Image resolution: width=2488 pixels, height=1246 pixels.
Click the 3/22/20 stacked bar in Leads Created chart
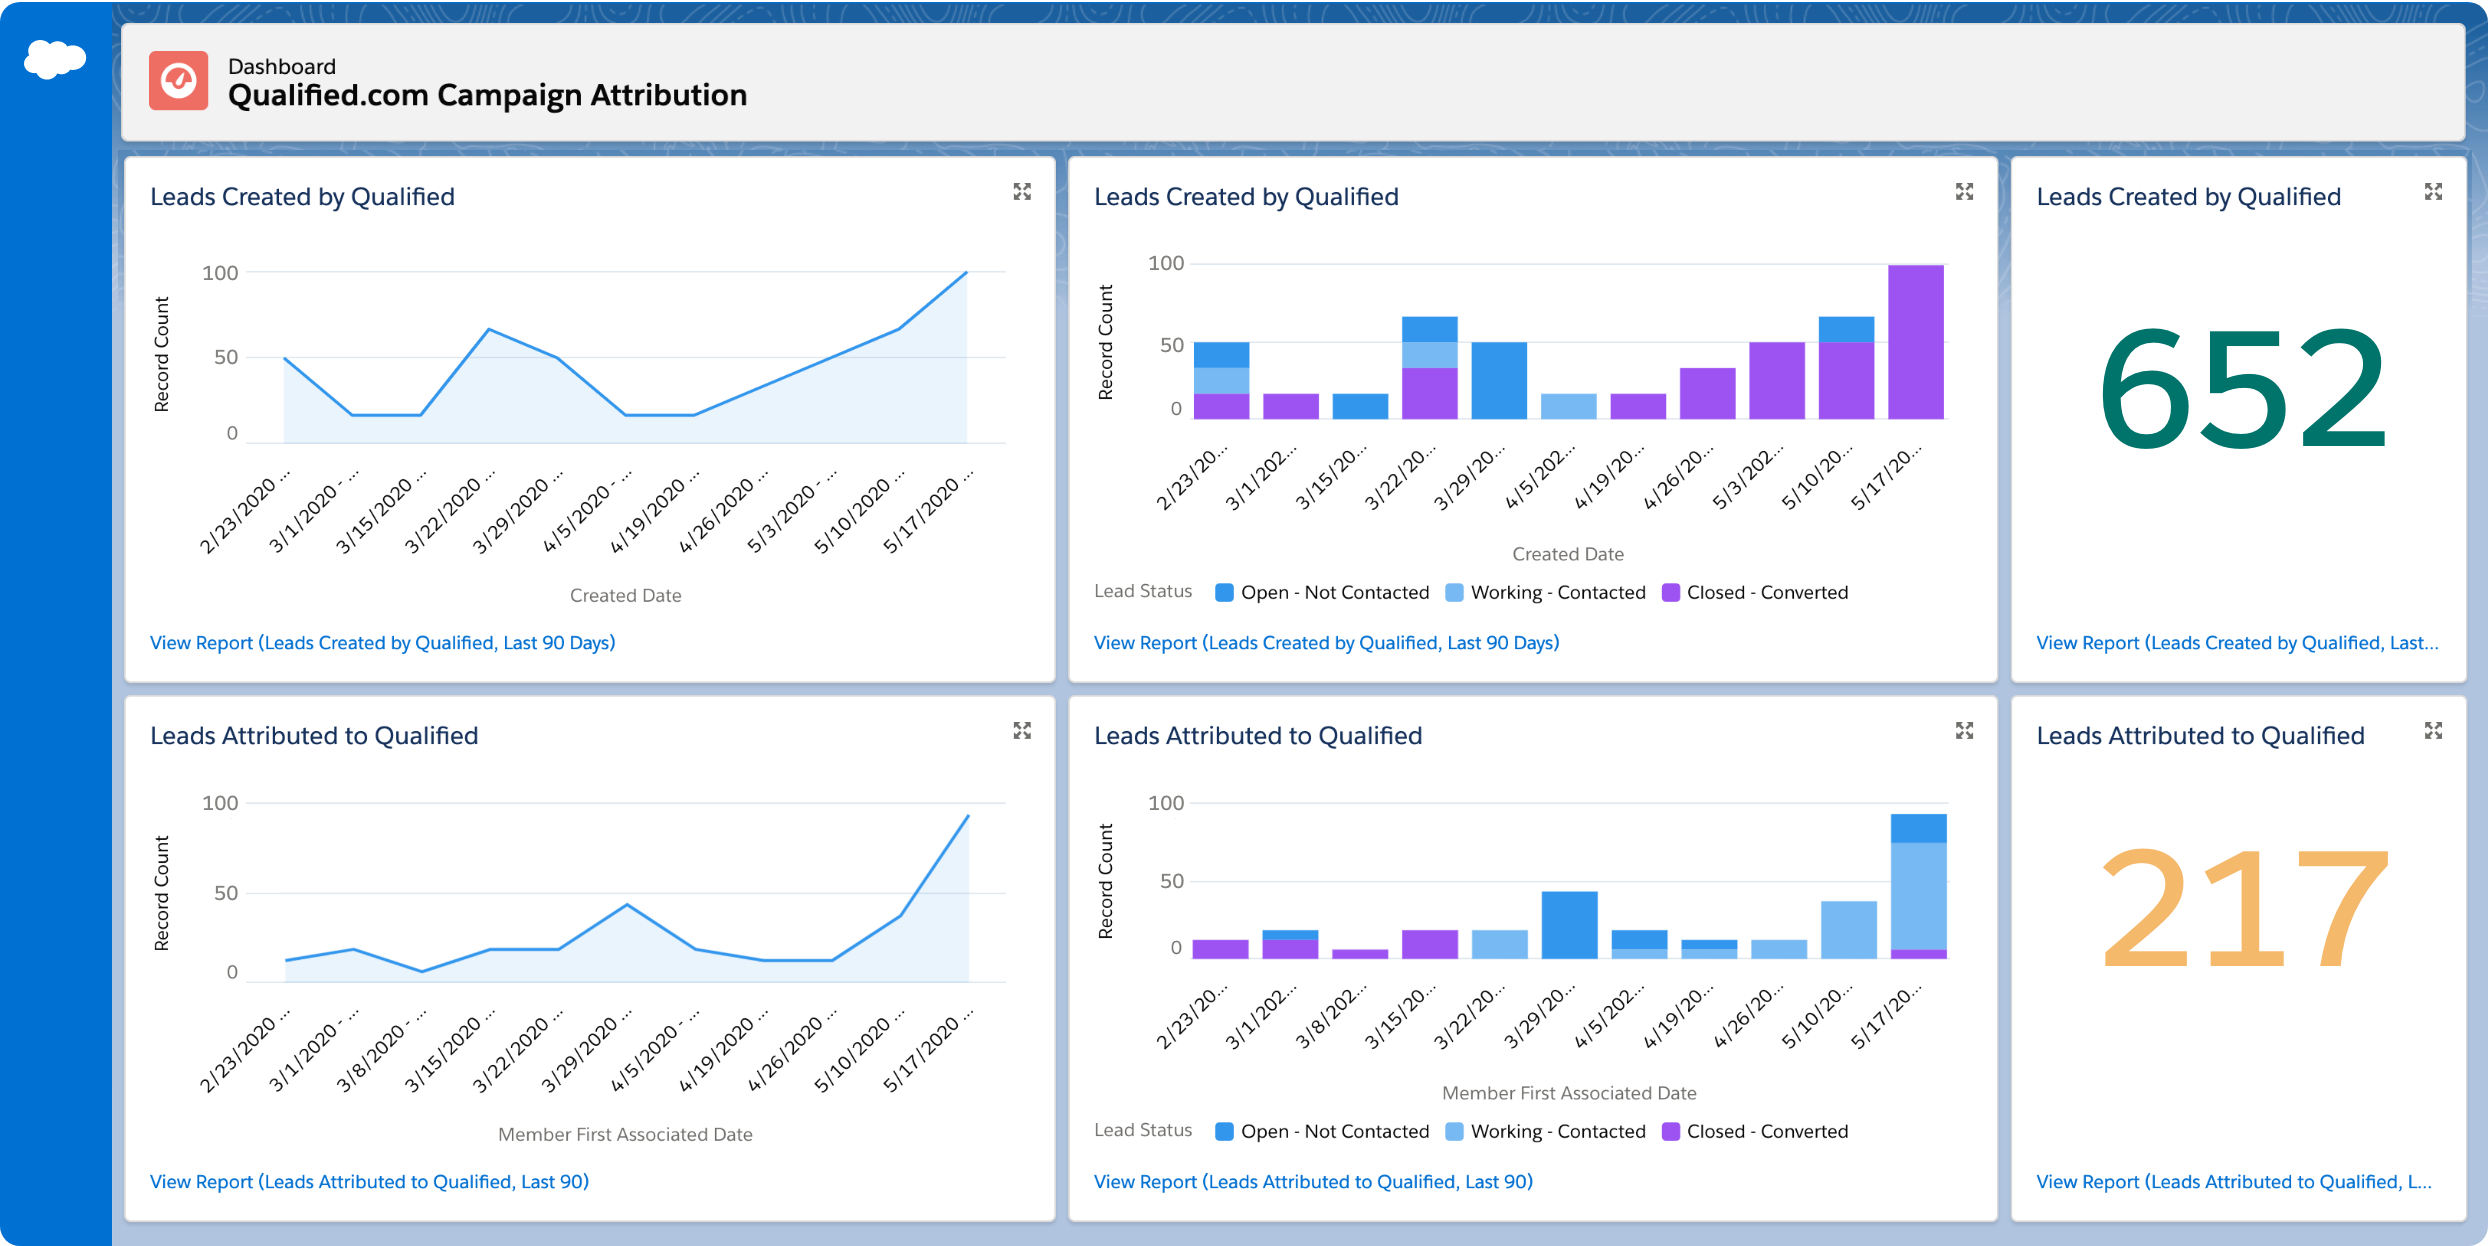(1429, 368)
